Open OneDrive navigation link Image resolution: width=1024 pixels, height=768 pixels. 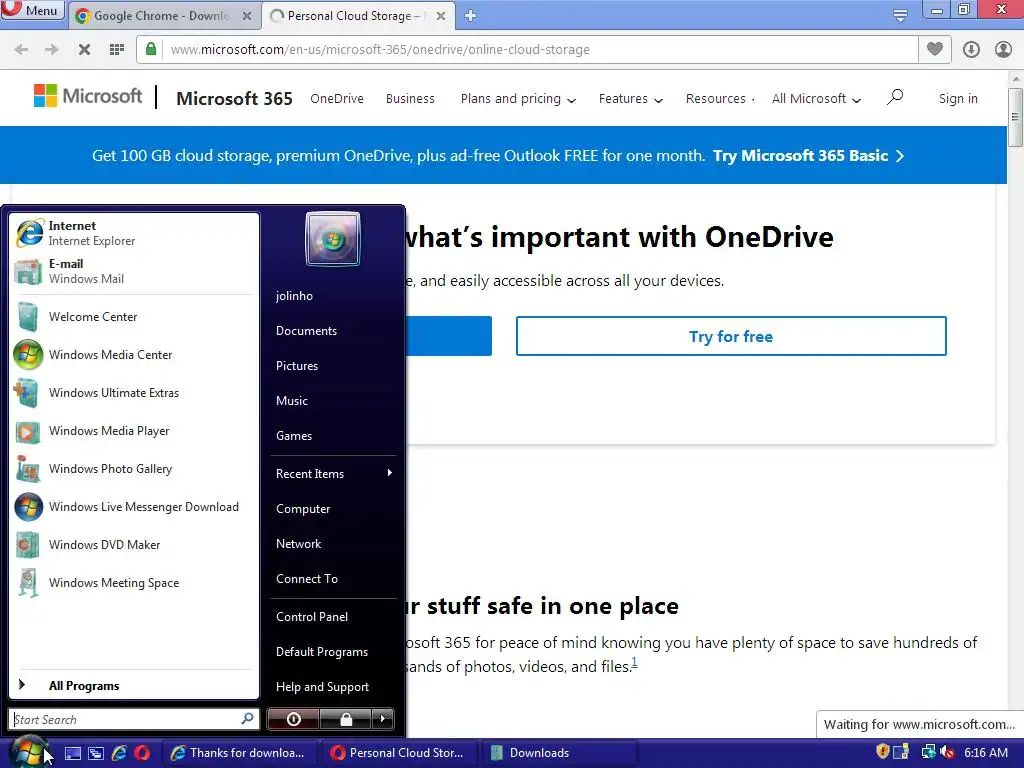coord(337,99)
